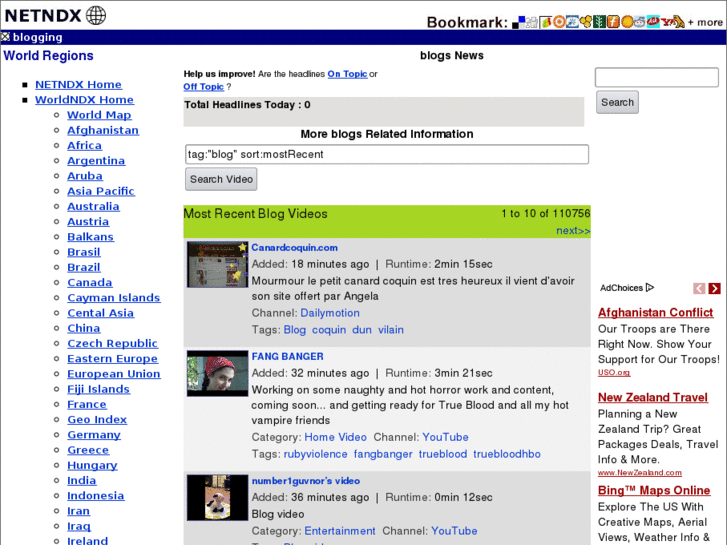Go to previous ad with left arrow
This screenshot has height=545, width=727.
pyautogui.click(x=699, y=289)
